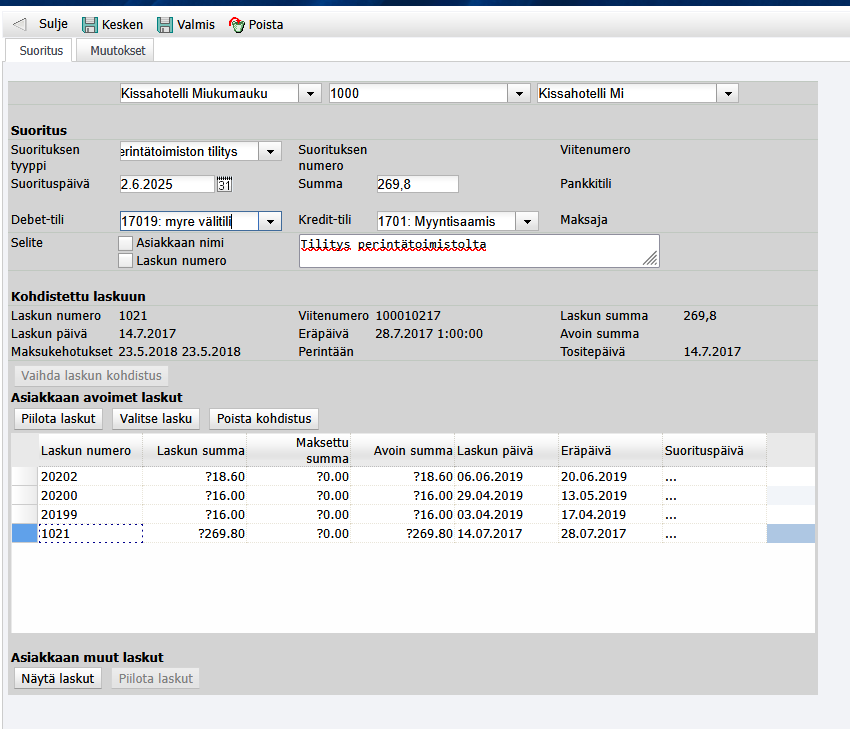Viewport: 850px width, 729px height.
Task: Click the ?269.80 Laskun summa cell
Action: click(x=195, y=533)
